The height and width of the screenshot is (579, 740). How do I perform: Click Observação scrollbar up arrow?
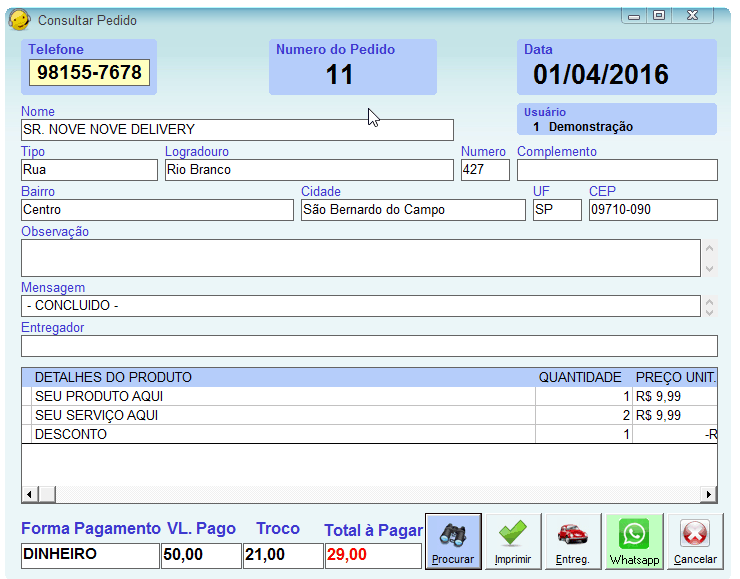tap(709, 249)
